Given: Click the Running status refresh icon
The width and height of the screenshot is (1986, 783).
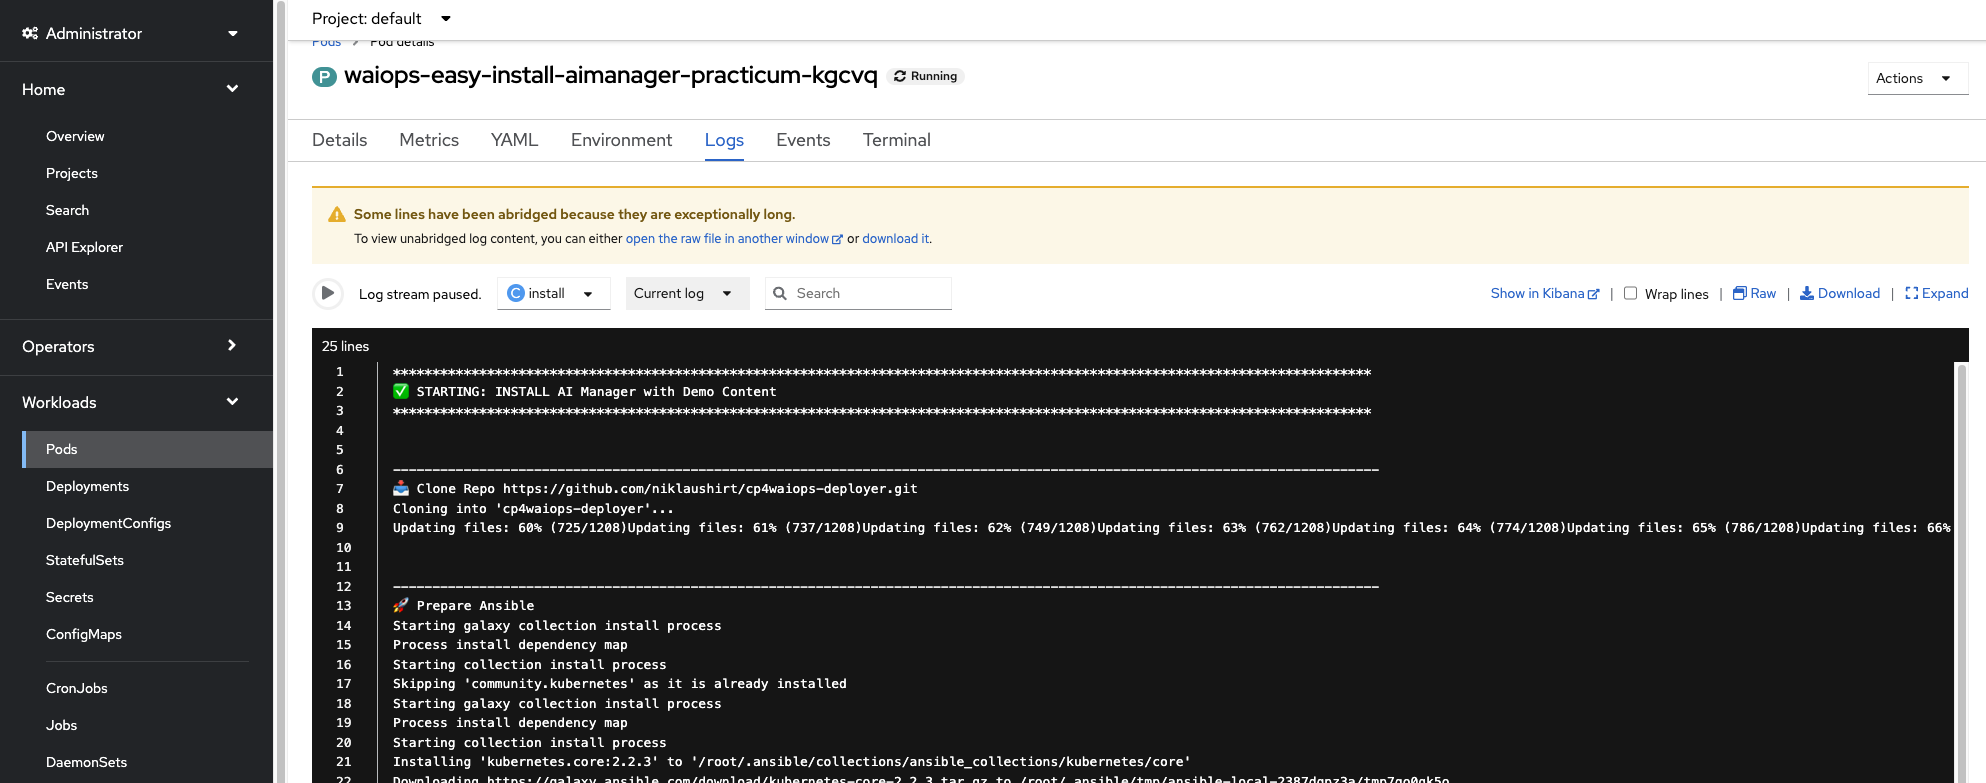Looking at the screenshot, I should click(x=900, y=76).
